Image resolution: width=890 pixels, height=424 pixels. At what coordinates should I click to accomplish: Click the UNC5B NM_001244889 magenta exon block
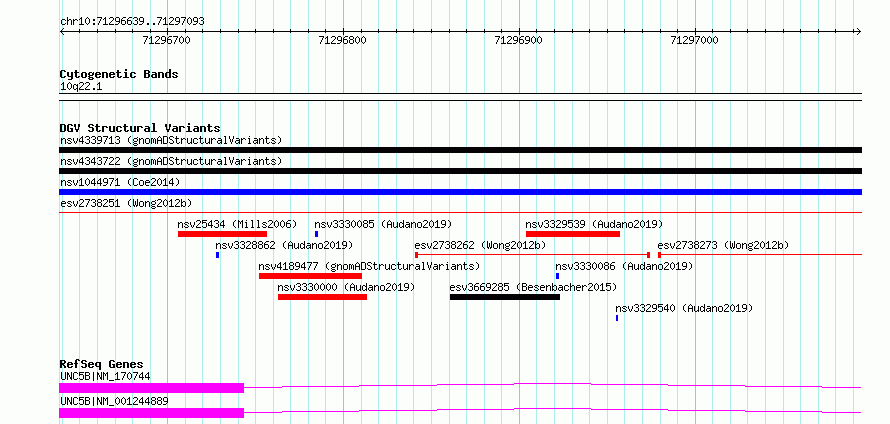pyautogui.click(x=152, y=413)
